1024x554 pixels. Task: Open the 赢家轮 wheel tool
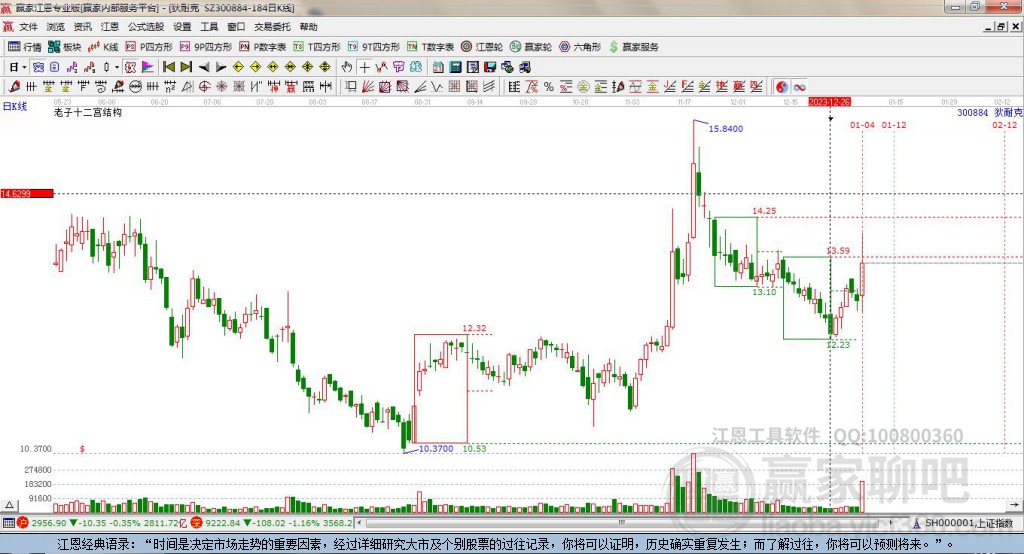(x=531, y=47)
